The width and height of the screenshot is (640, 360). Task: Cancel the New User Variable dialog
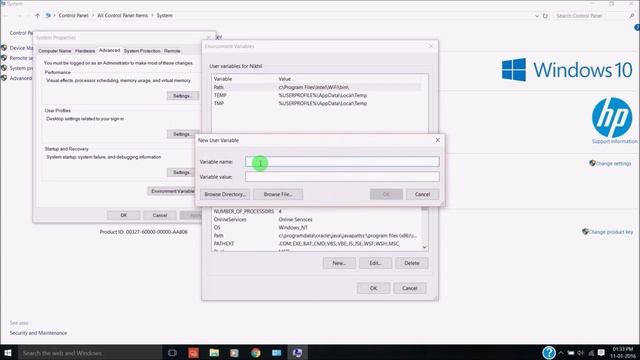(422, 194)
